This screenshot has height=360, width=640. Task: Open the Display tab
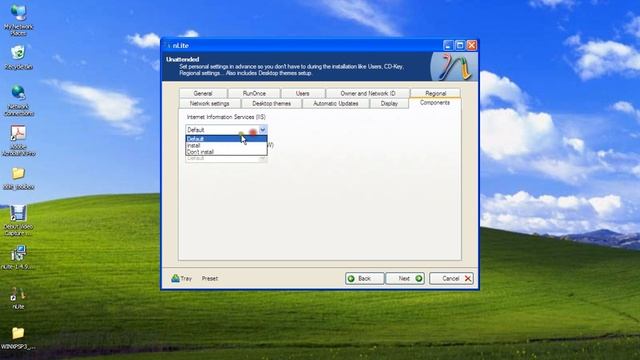tap(389, 104)
